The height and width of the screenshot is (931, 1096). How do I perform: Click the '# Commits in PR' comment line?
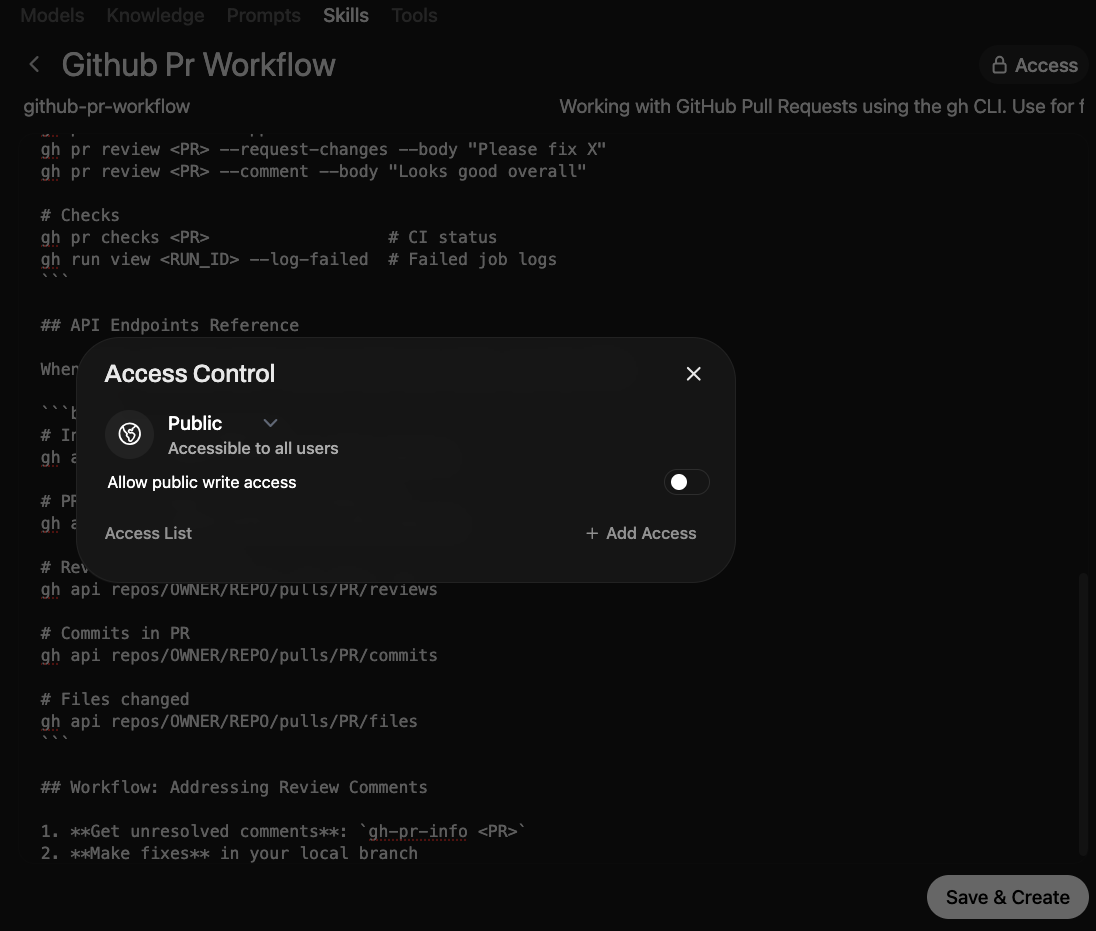pyautogui.click(x=115, y=633)
